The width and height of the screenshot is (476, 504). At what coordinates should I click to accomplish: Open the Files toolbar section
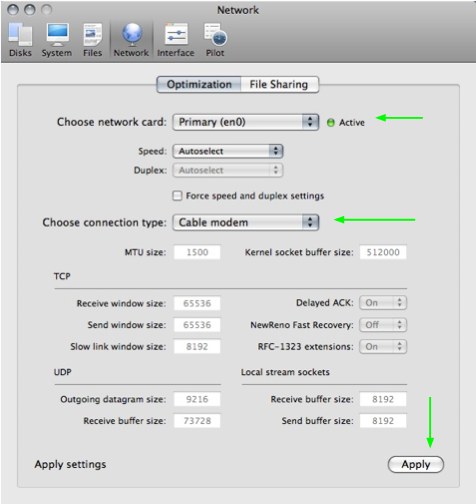tap(92, 40)
